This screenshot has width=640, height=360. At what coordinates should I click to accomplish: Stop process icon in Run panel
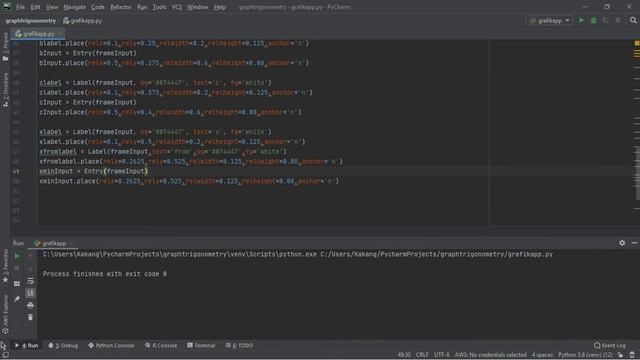point(17,269)
